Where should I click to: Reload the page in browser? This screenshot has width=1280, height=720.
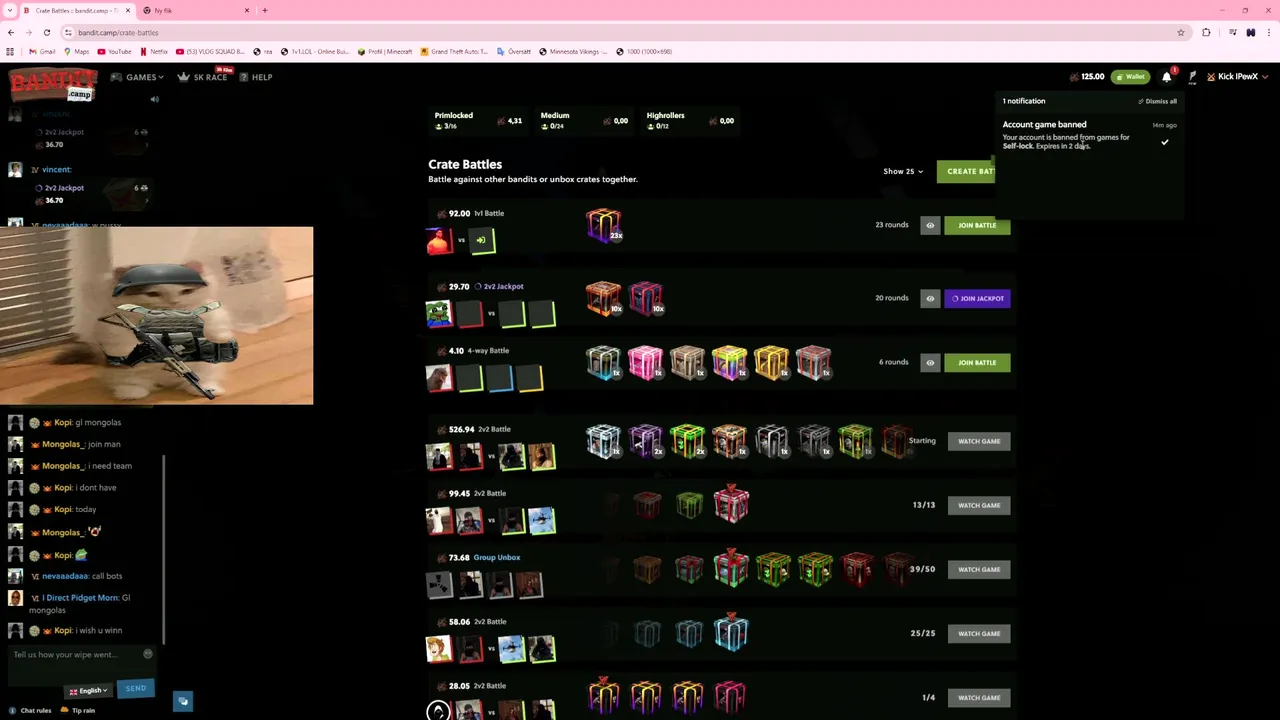(46, 33)
